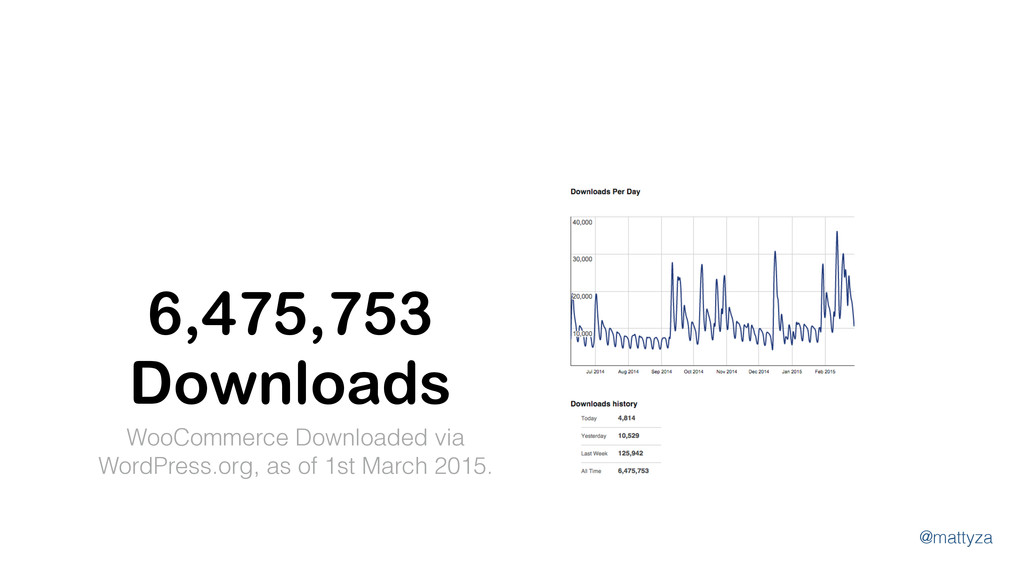Click the 'Downloads Per Day' chart title
Screen dimensions: 1024x576
(605, 192)
